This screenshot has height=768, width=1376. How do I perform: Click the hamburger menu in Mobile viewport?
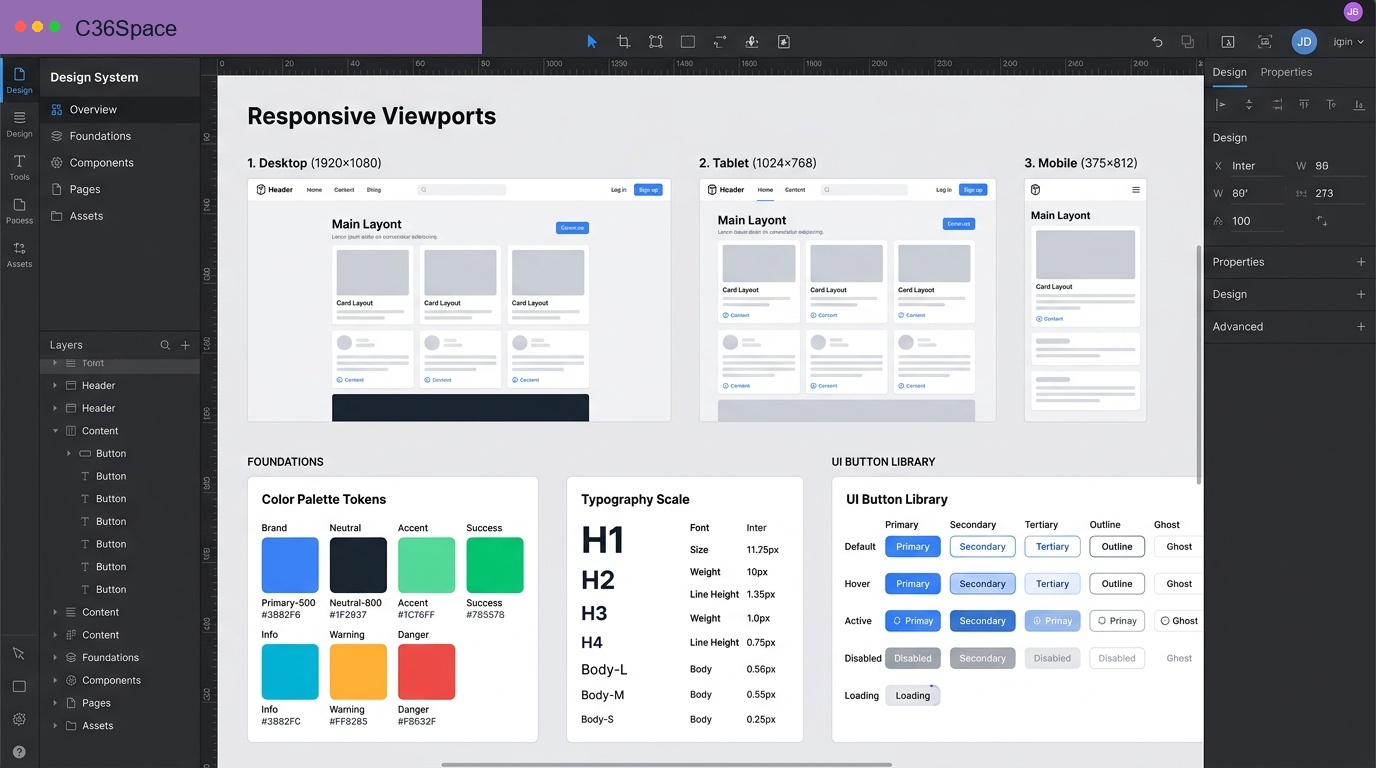[1136, 189]
